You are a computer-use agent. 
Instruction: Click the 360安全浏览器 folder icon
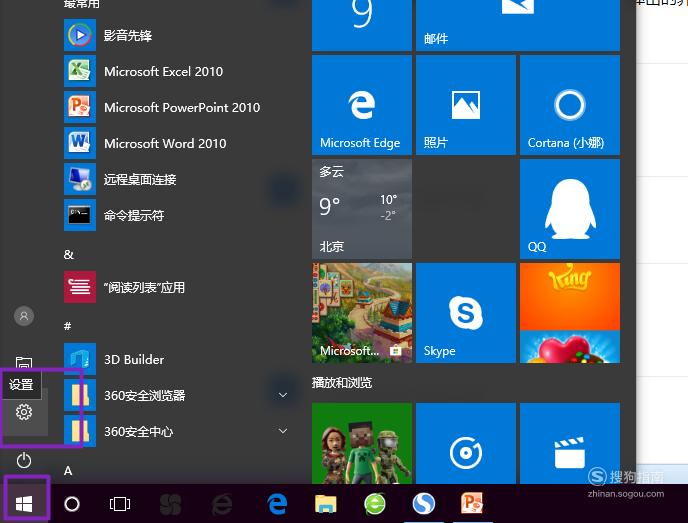[80, 395]
